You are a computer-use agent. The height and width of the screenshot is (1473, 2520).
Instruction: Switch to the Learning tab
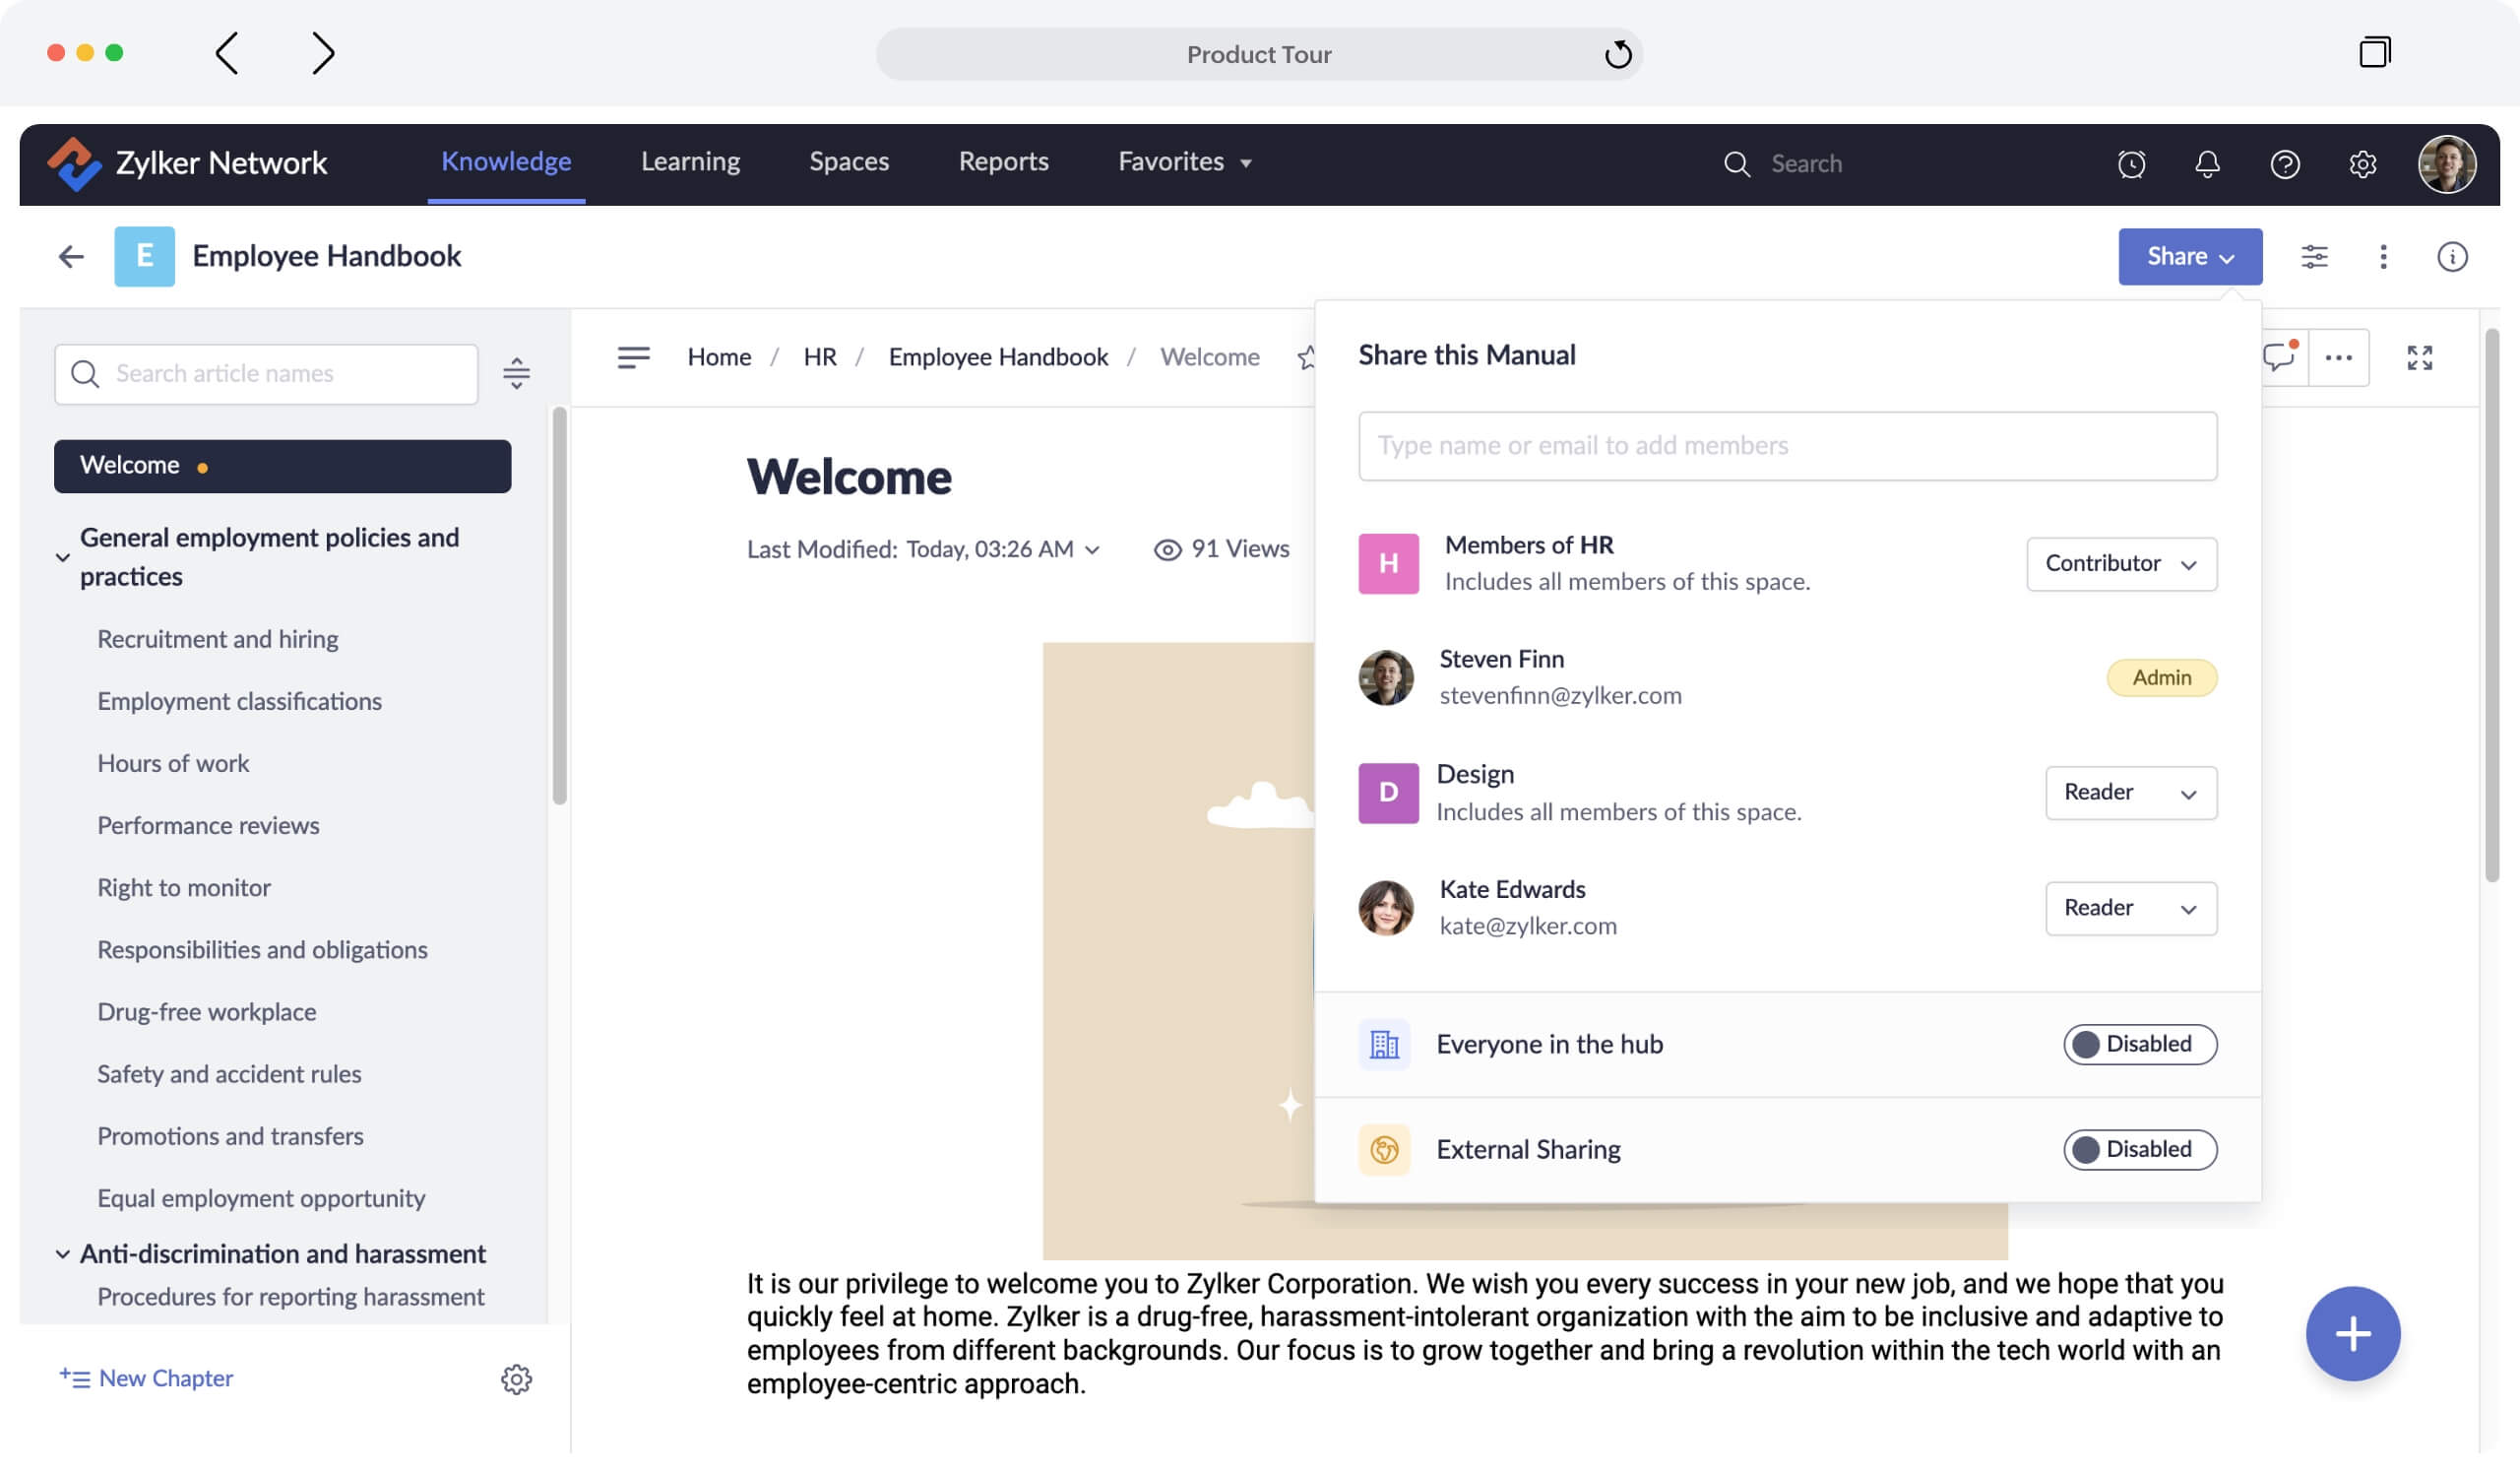(x=690, y=162)
